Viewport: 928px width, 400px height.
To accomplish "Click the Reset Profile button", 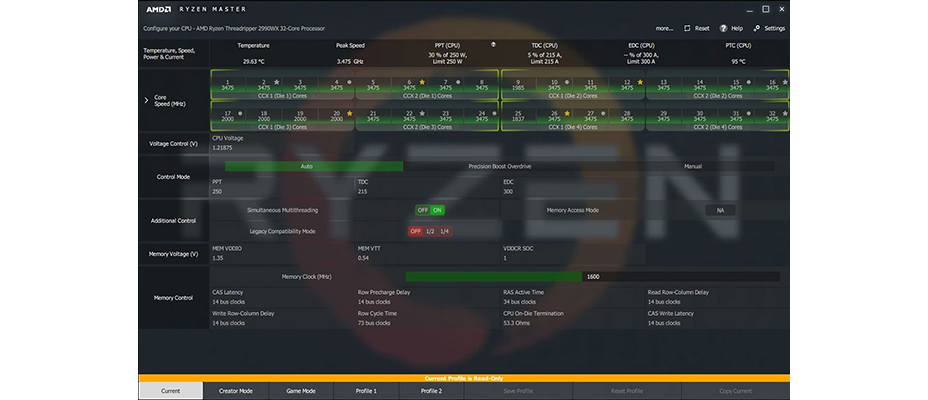I will tap(627, 391).
